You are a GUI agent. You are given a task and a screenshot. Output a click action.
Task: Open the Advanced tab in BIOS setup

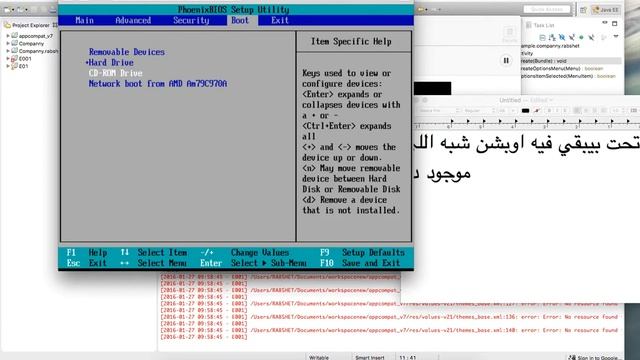click(x=133, y=20)
